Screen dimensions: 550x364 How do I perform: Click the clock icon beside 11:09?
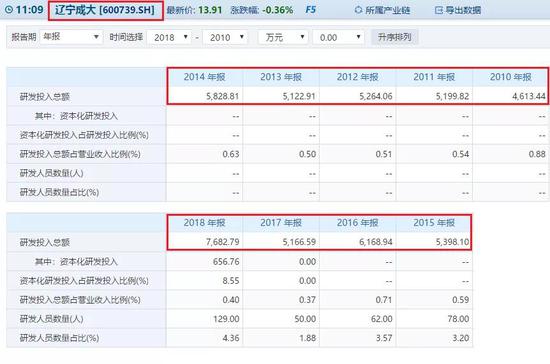tap(8, 9)
